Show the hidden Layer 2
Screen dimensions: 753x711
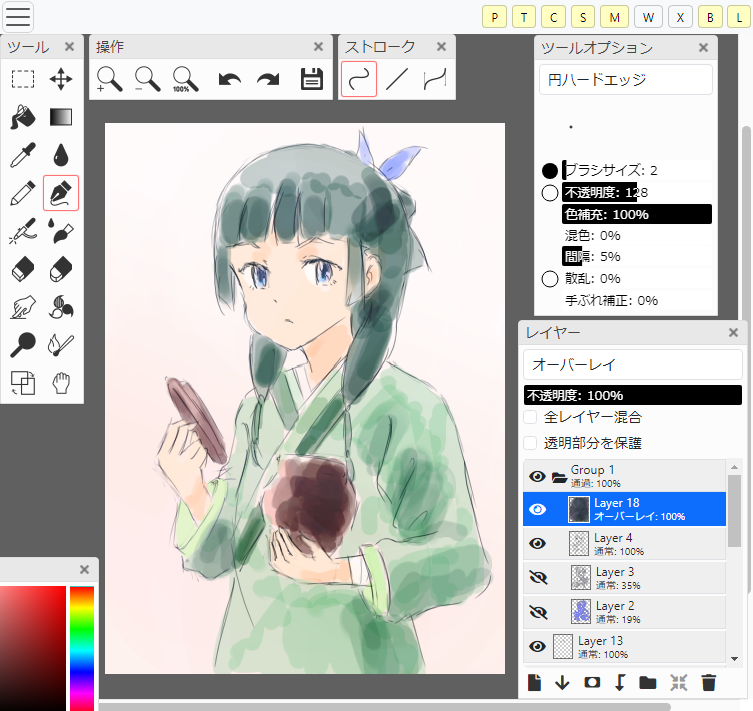coord(538,612)
